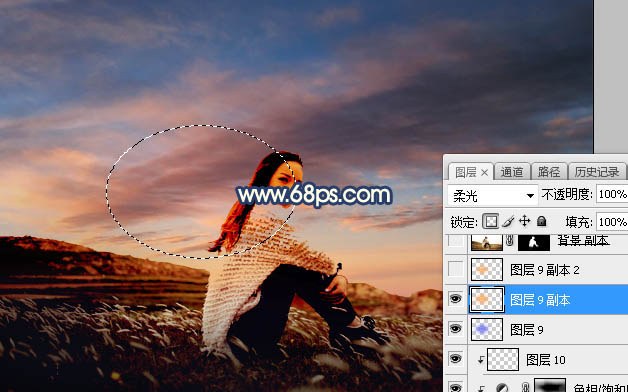Image resolution: width=628 pixels, height=392 pixels.
Task: Hide the 色相/饱和度 adjustment layer
Action: (455, 387)
